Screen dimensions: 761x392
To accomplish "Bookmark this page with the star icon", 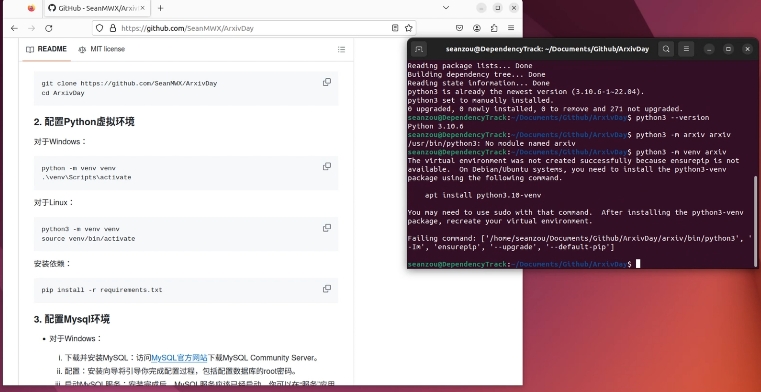I will pos(409,28).
